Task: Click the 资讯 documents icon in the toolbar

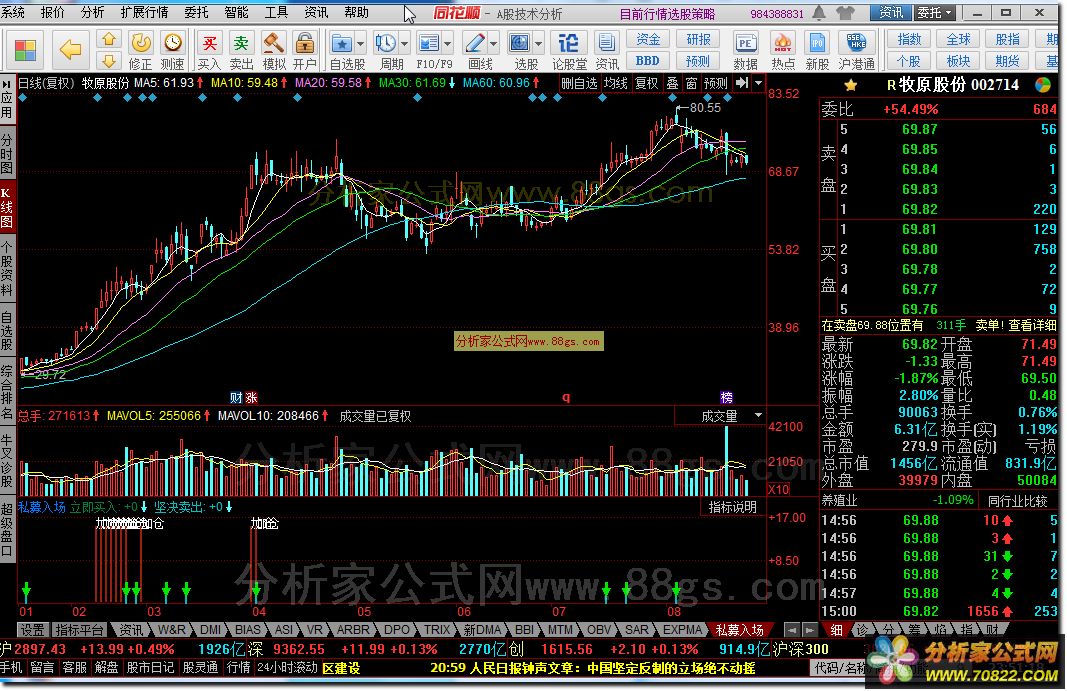Action: click(x=606, y=44)
